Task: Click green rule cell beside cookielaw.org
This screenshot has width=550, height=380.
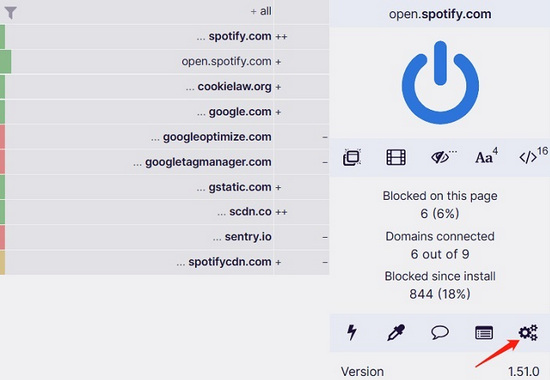Action: [2, 87]
